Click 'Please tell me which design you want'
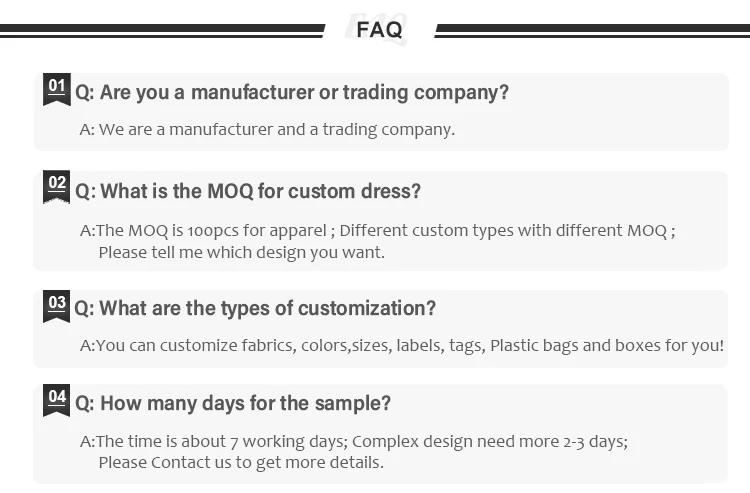 pyautogui.click(x=241, y=252)
